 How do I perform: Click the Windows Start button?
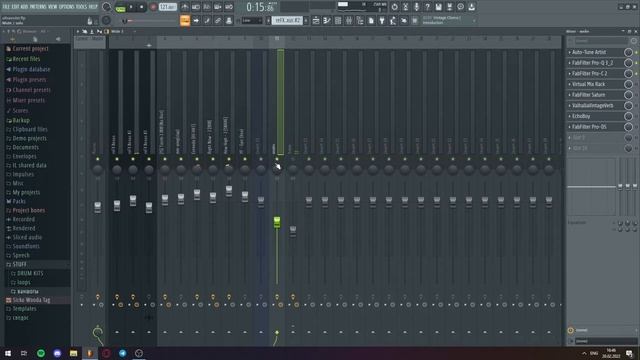8,353
